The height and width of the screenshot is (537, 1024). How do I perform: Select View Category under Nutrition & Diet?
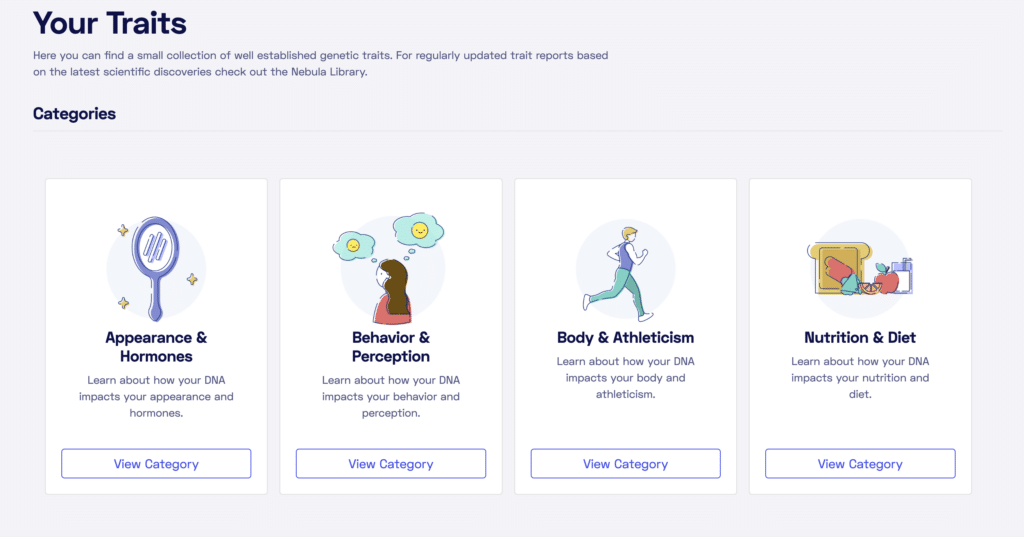[x=860, y=464]
